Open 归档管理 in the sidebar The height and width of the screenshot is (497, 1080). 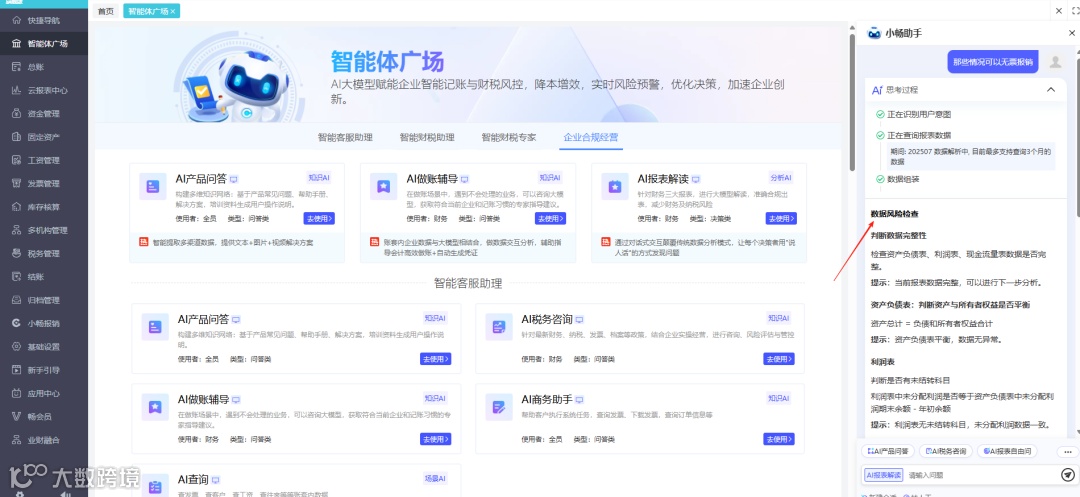tap(43, 300)
